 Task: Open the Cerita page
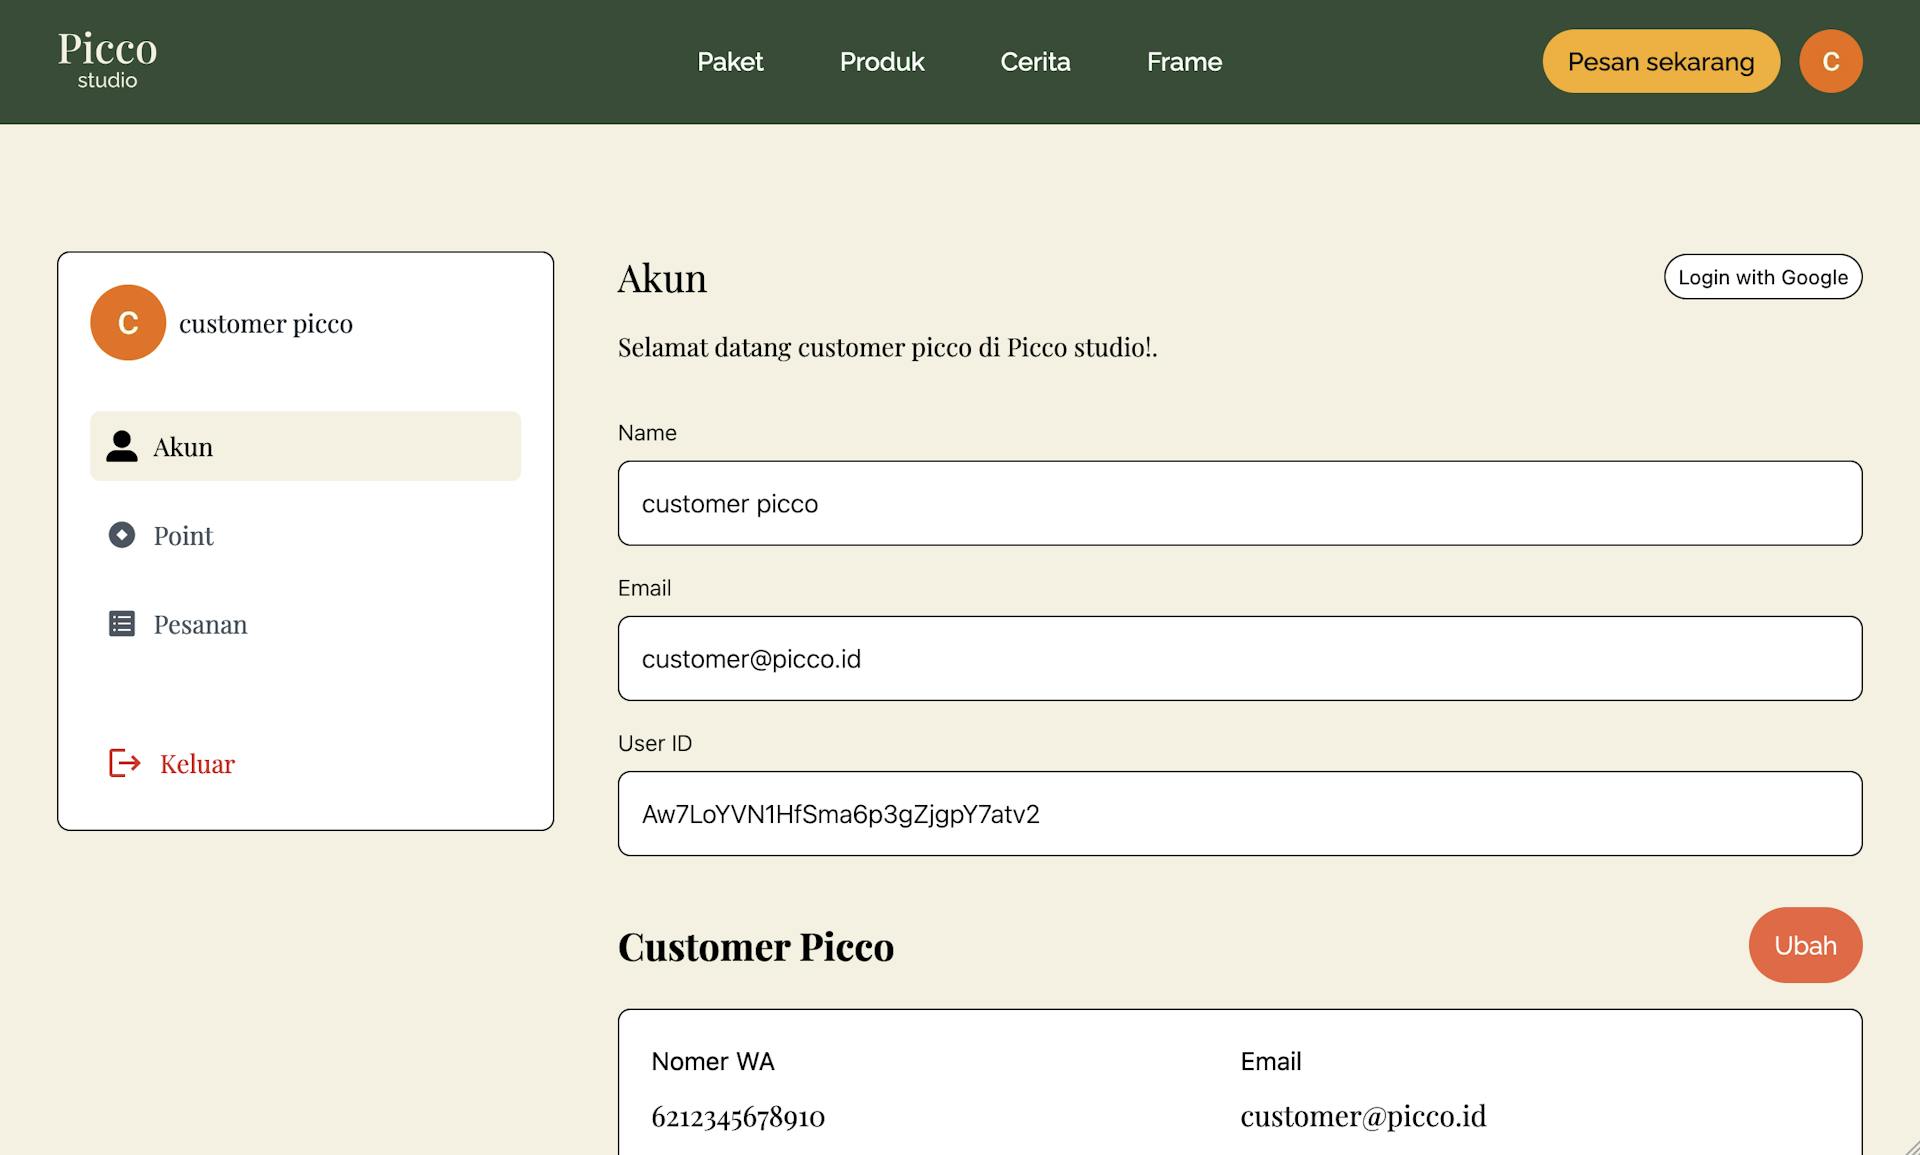pyautogui.click(x=1035, y=62)
